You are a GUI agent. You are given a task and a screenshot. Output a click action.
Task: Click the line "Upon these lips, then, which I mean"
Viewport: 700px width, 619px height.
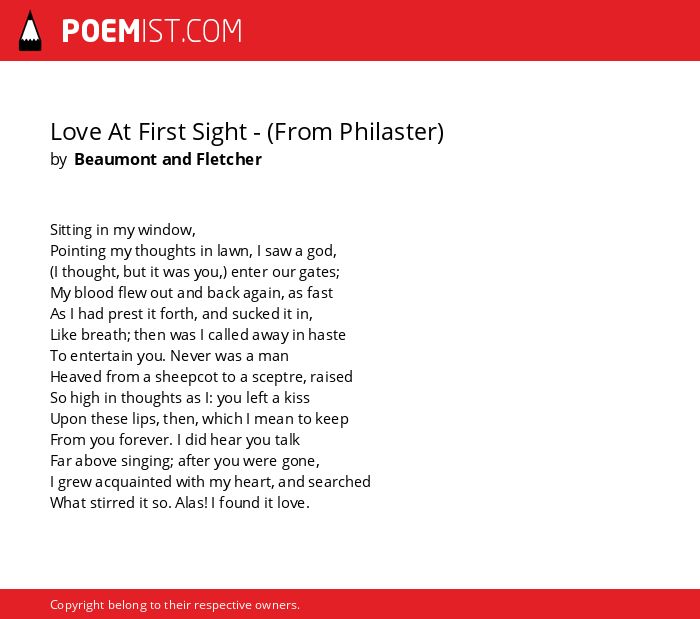[199, 419]
